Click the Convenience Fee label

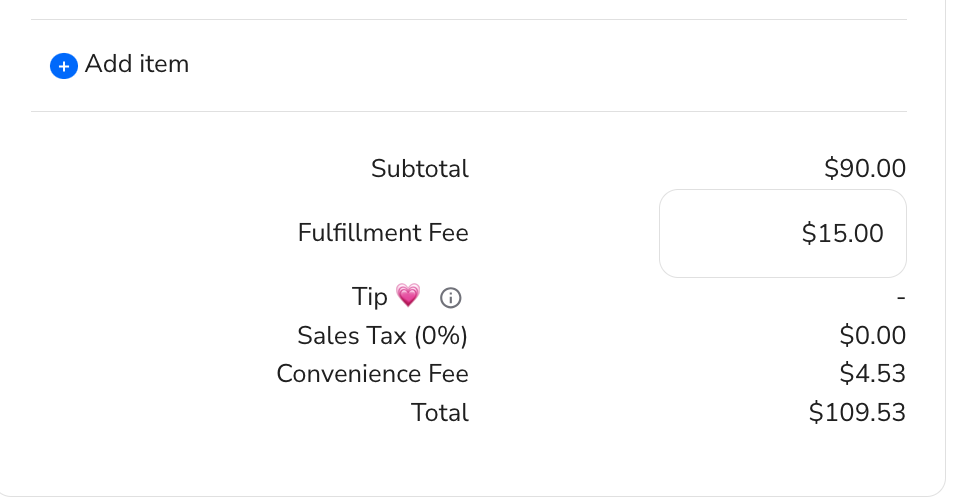click(x=373, y=374)
